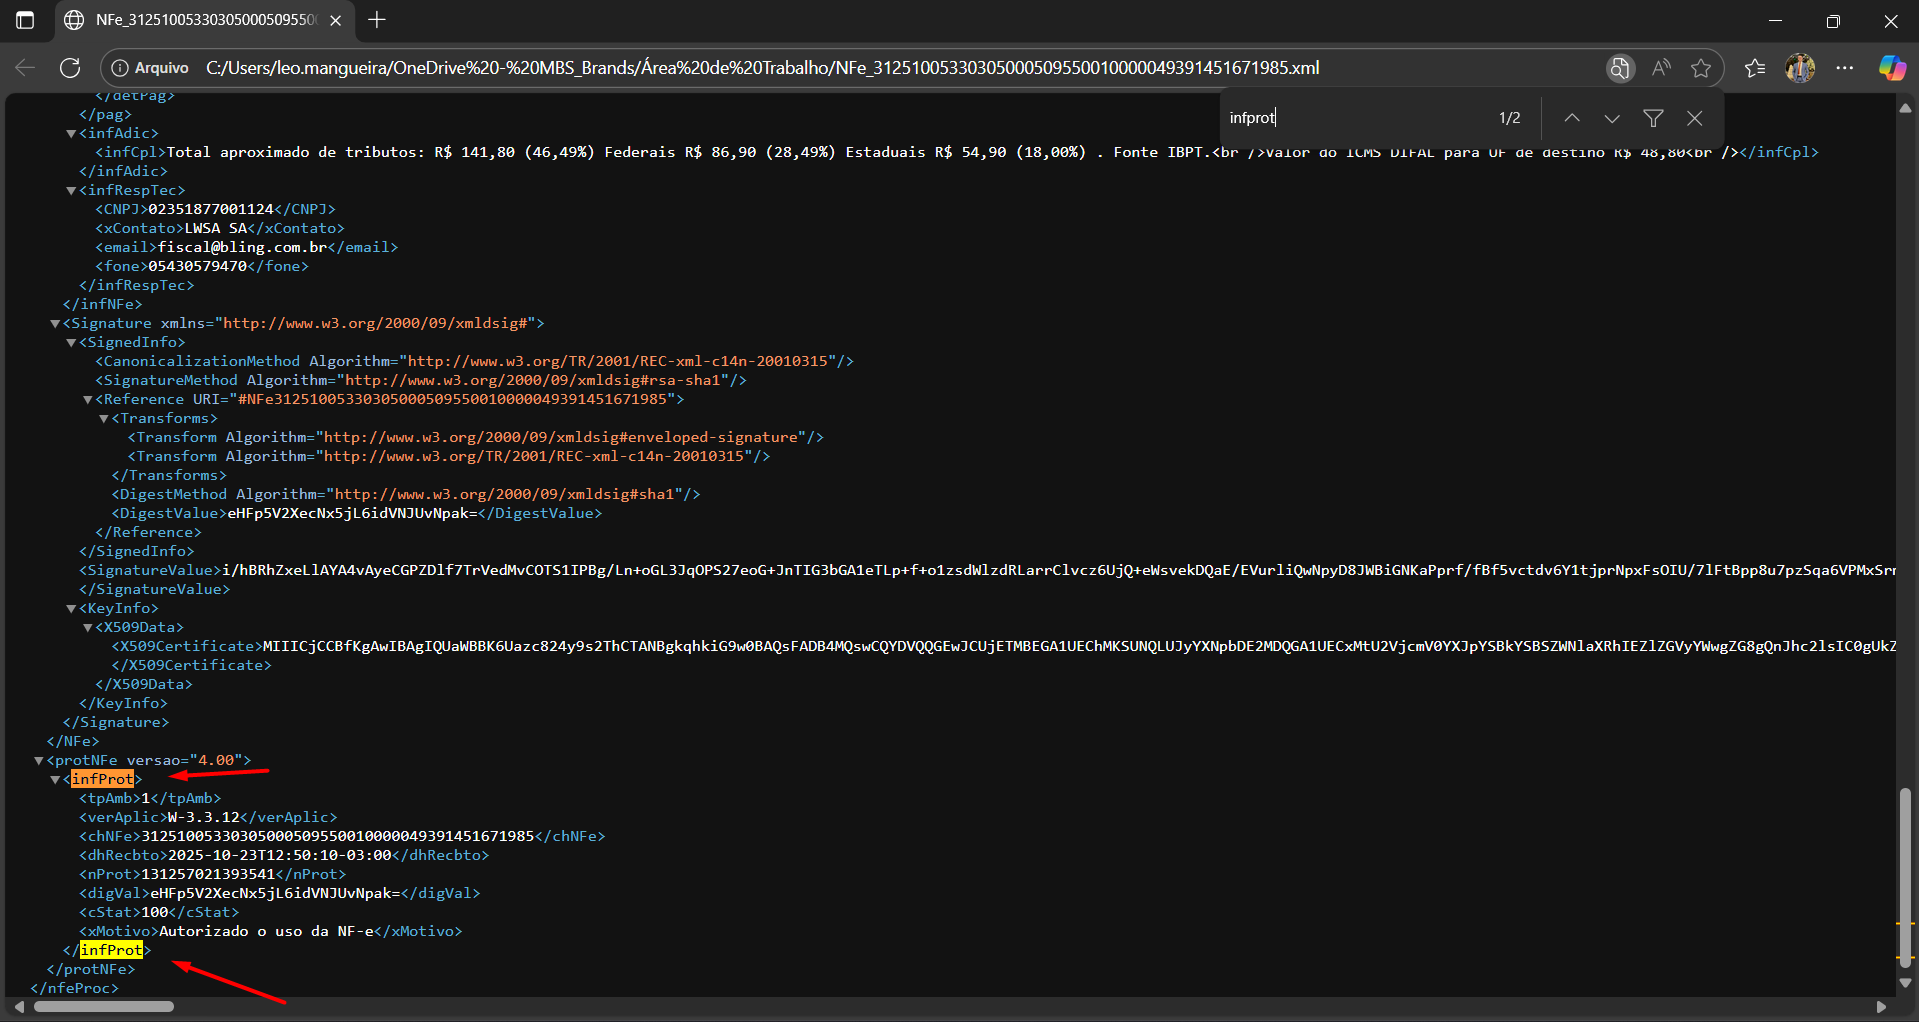1919x1022 pixels.
Task: Click the tab actions icon at top-left
Action: coord(25,20)
